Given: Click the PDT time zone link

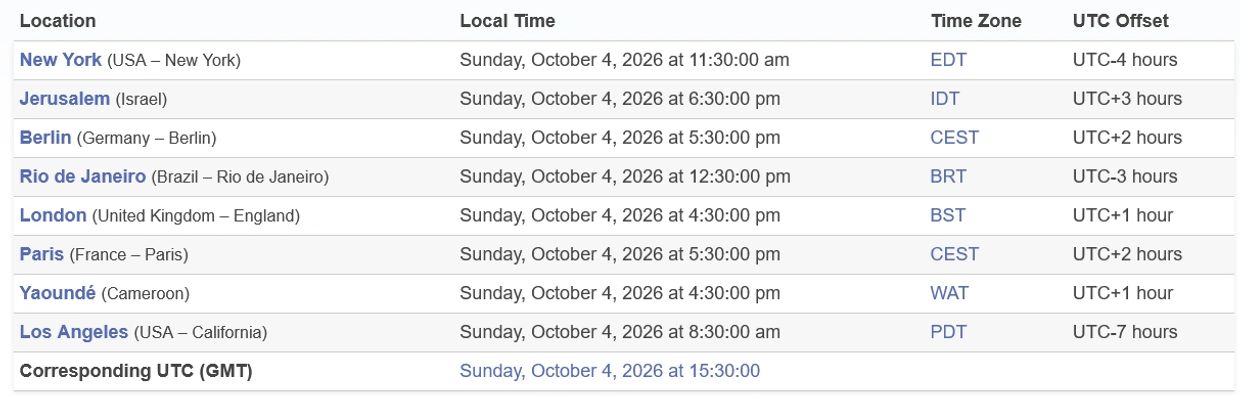Looking at the screenshot, I should click(949, 333).
